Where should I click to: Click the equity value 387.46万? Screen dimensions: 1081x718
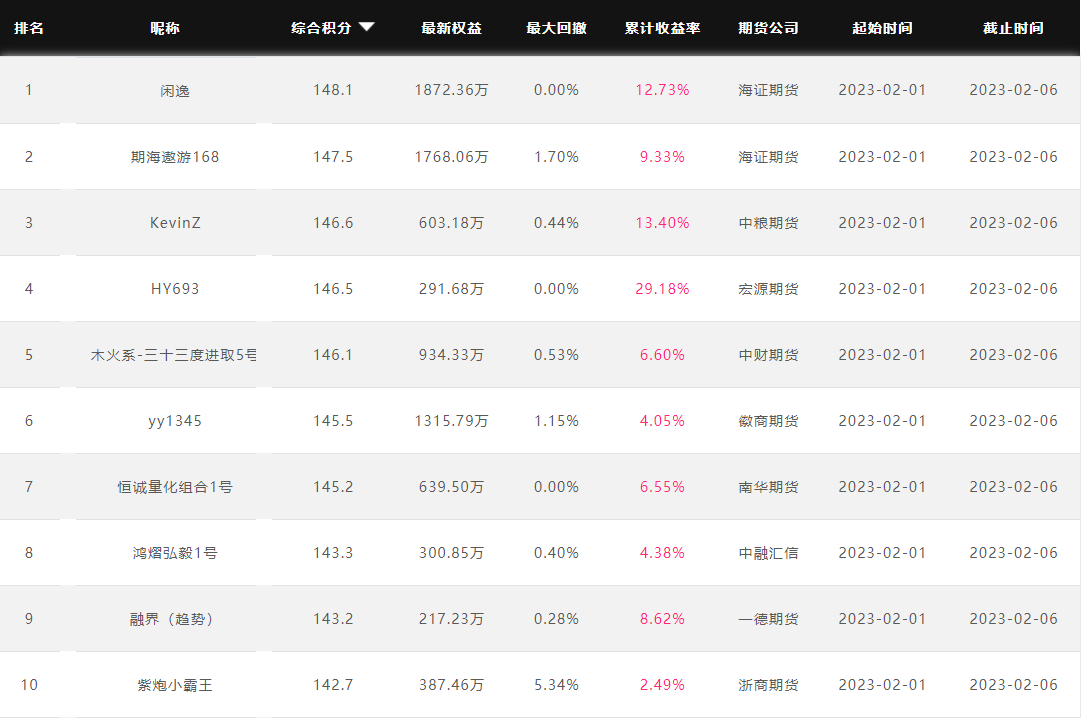click(x=452, y=685)
